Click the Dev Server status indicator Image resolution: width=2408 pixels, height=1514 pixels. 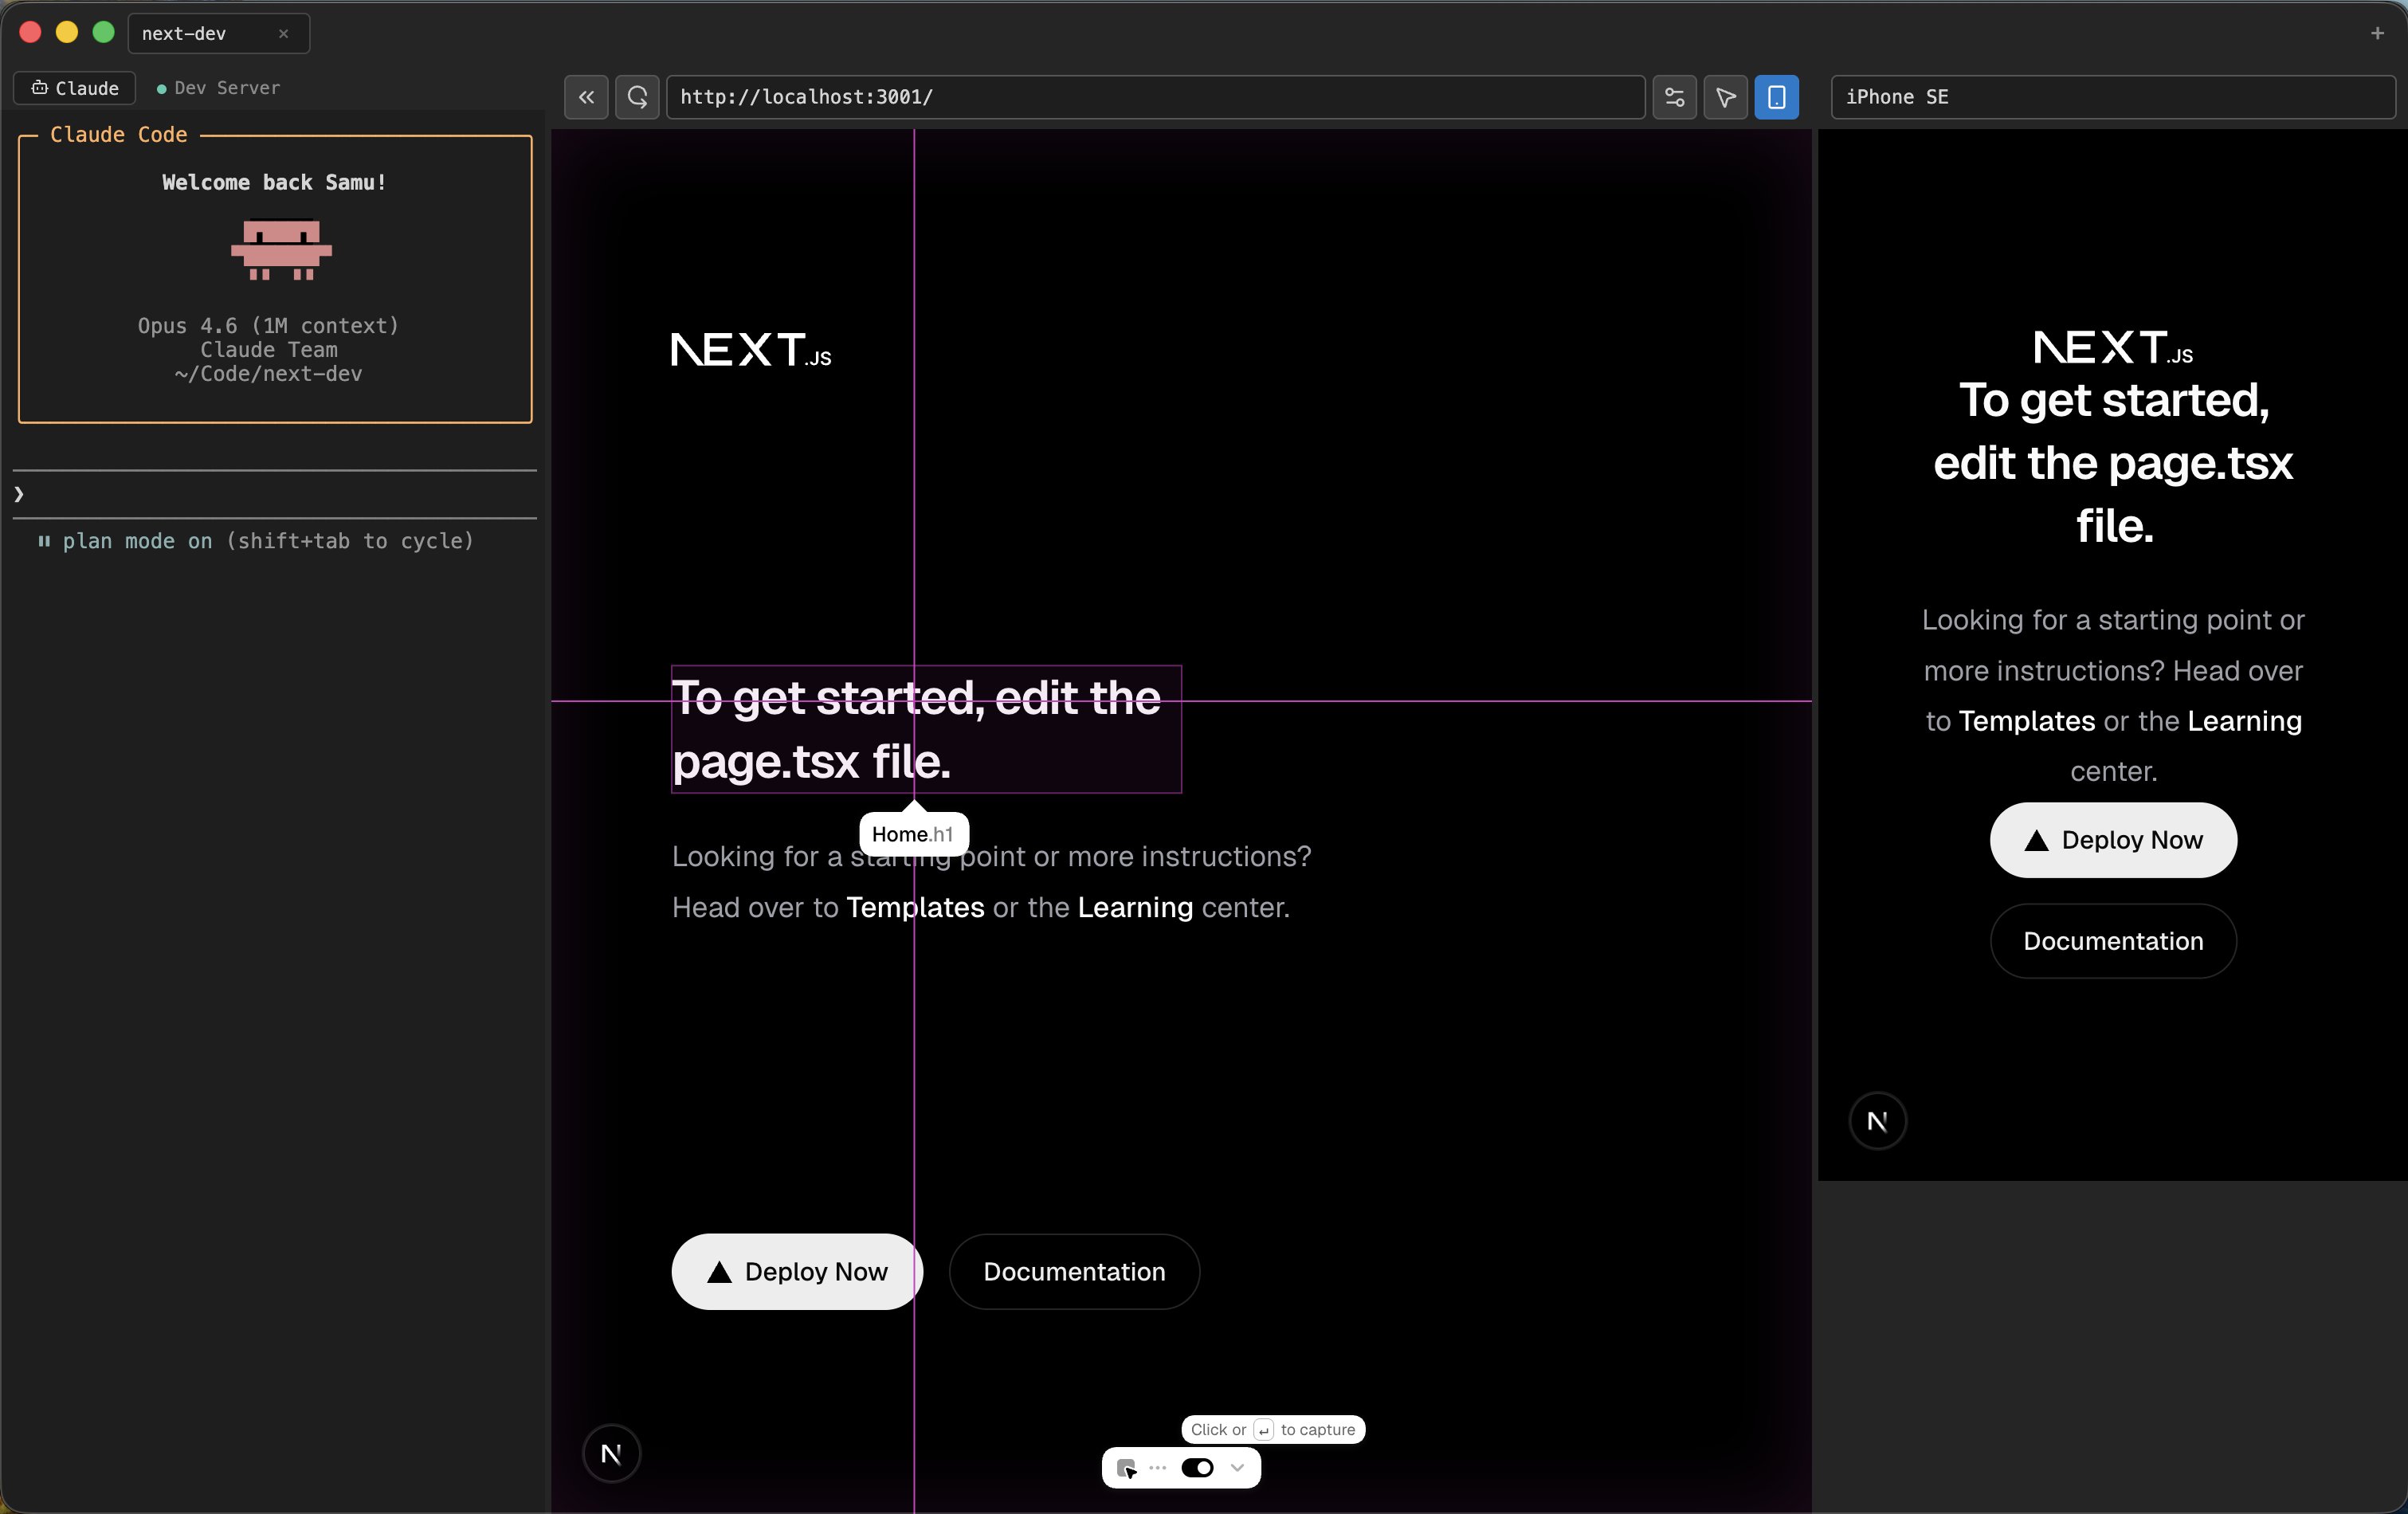click(163, 88)
